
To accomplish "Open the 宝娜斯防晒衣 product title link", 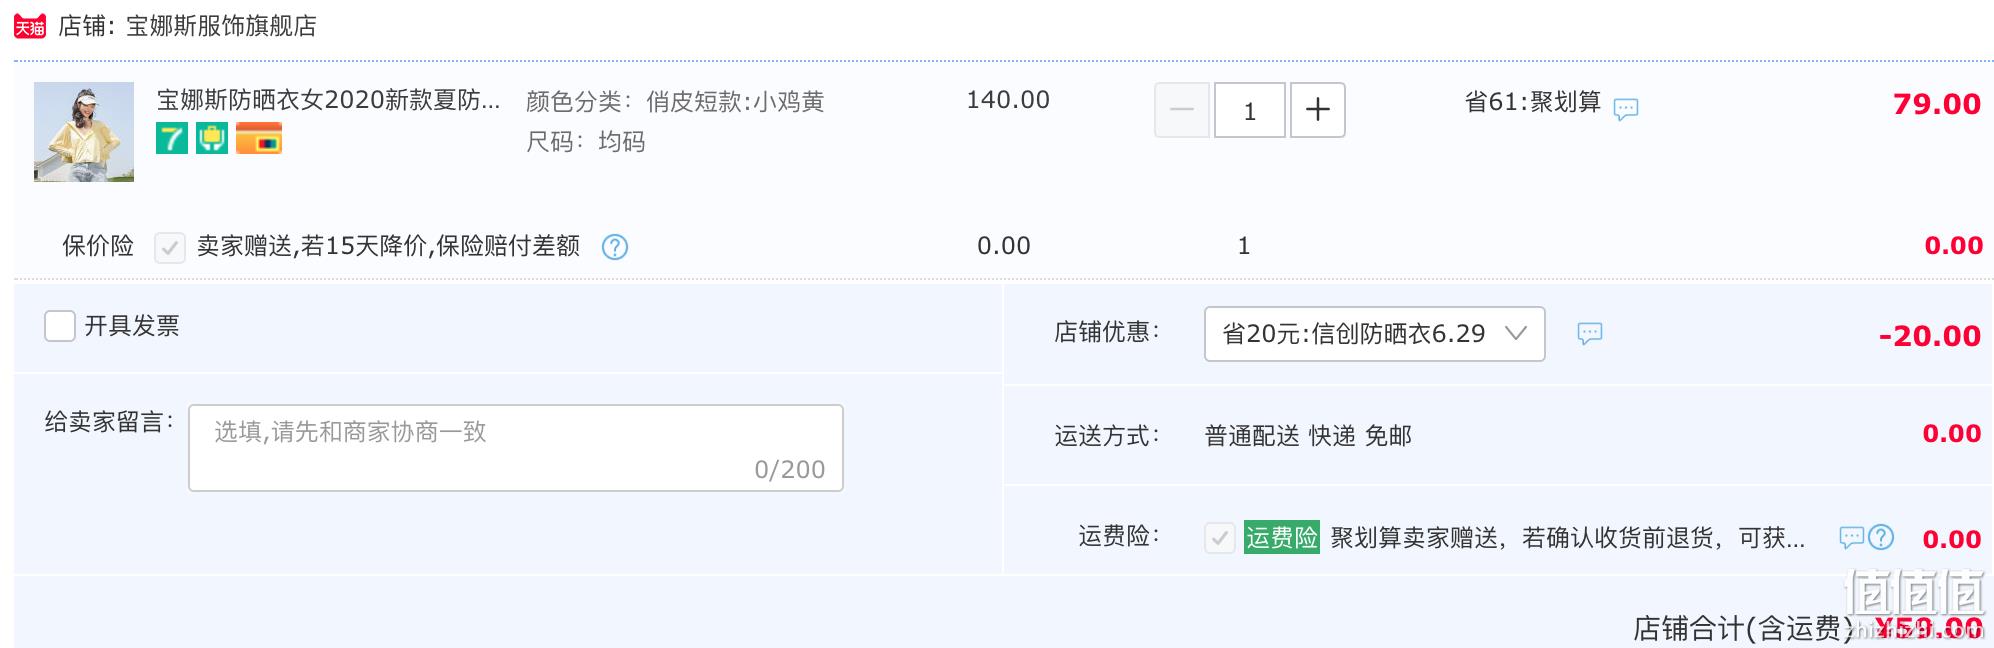I will [x=328, y=100].
